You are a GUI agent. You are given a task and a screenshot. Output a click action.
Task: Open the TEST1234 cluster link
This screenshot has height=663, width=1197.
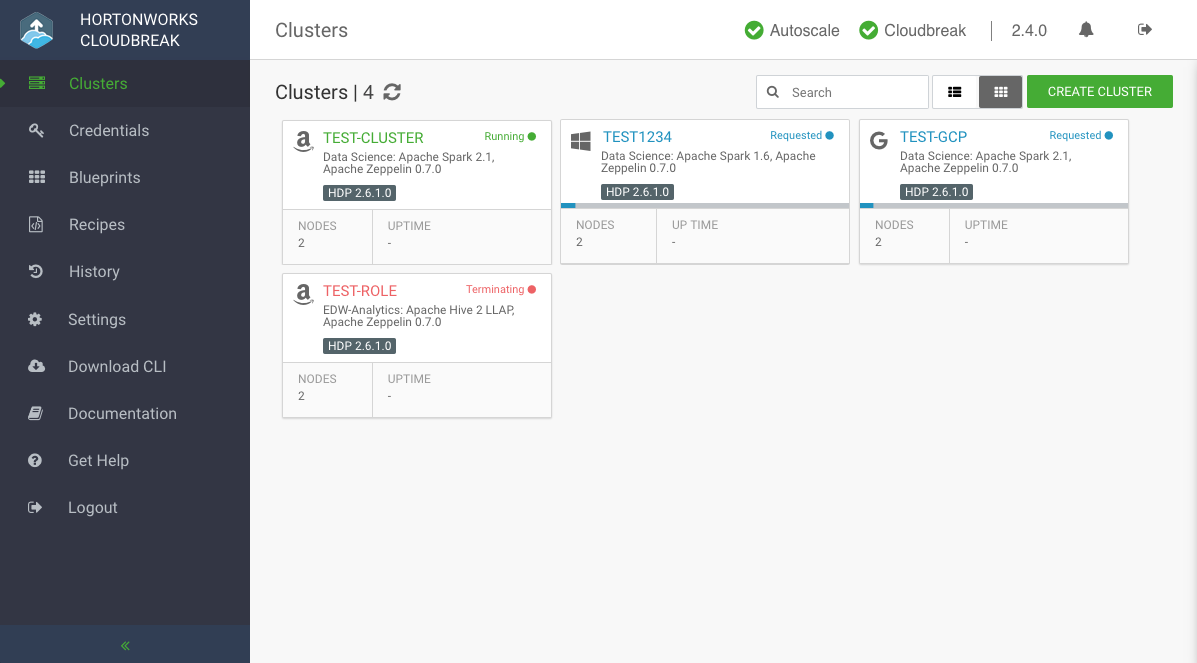coord(637,137)
